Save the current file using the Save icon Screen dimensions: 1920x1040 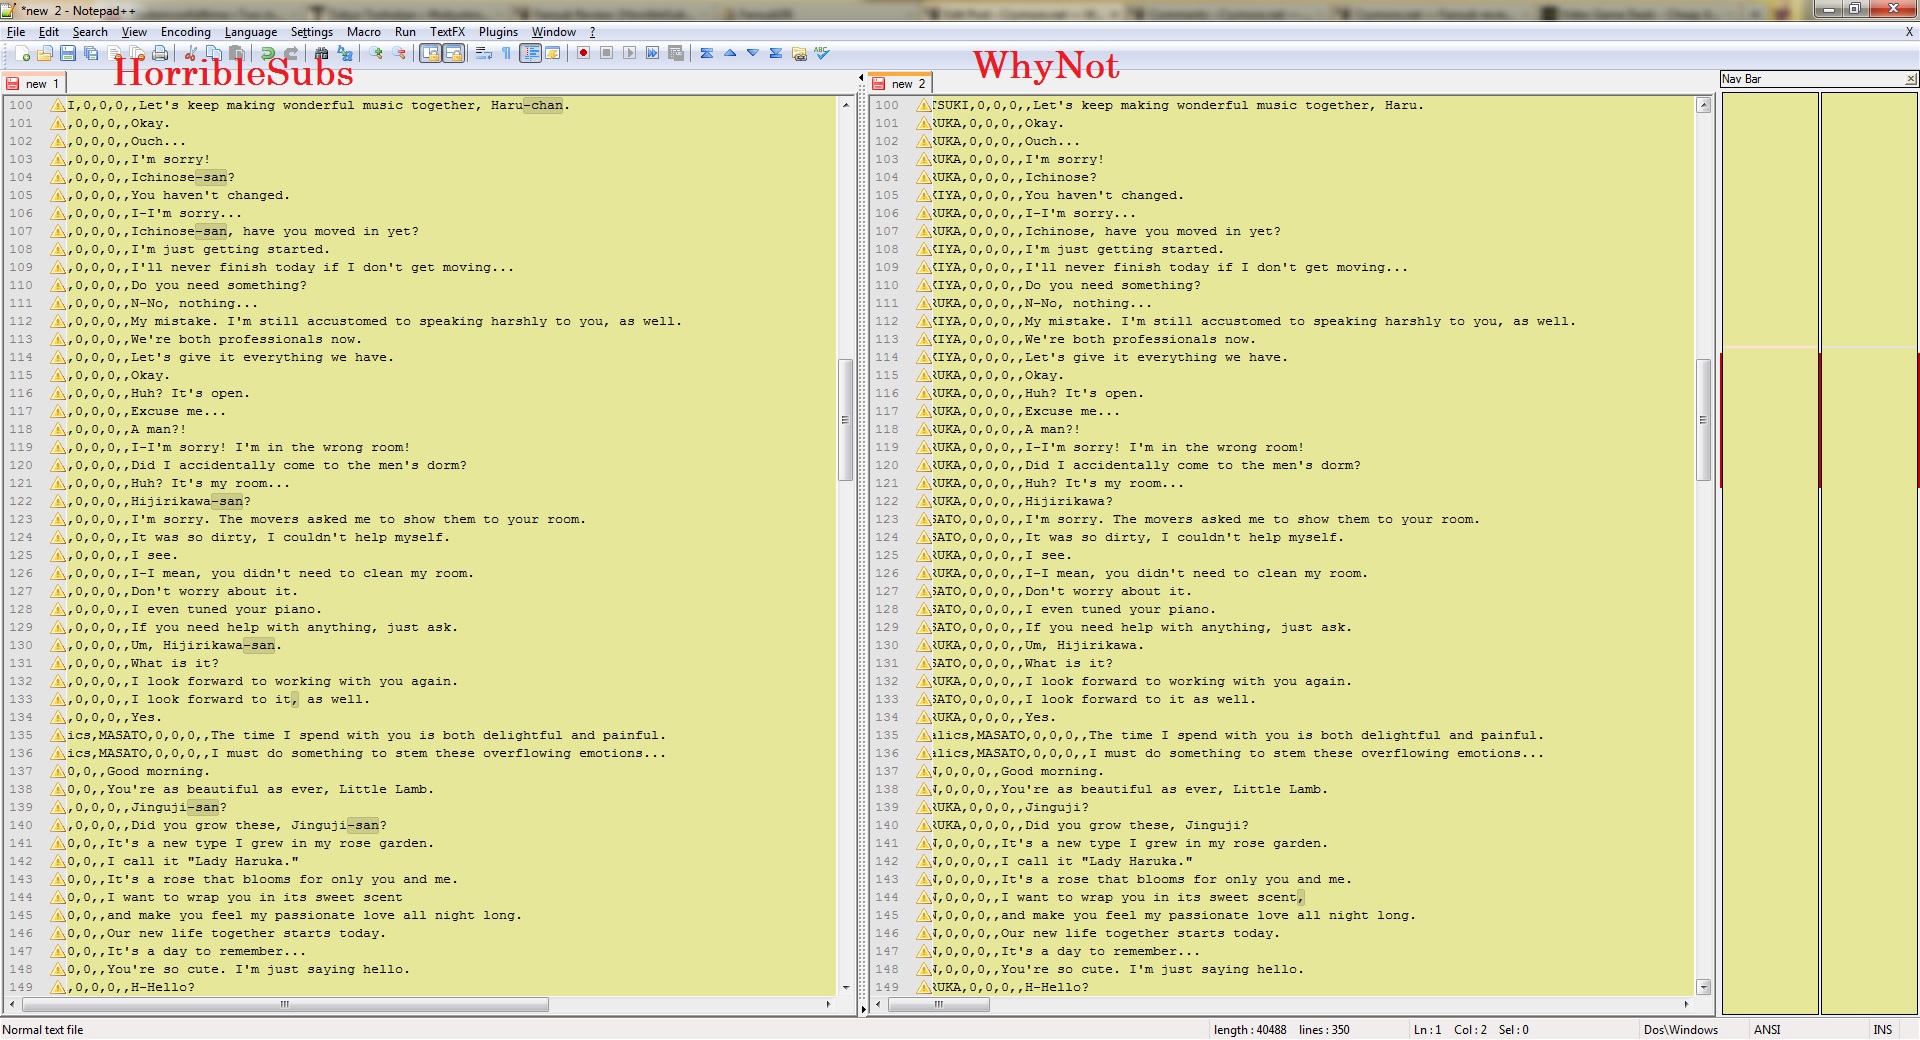pyautogui.click(x=68, y=53)
